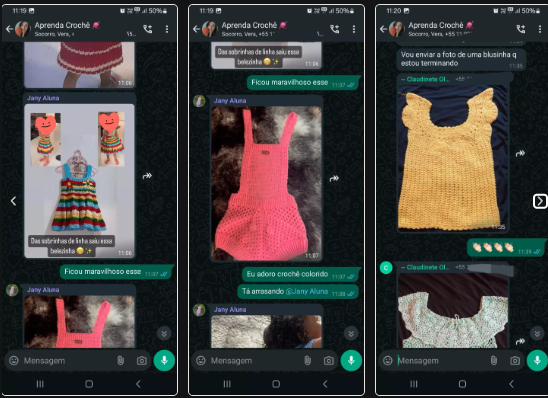The width and height of the screenshot is (548, 398).
Task: Record voice message on left phone
Action: coord(164,360)
